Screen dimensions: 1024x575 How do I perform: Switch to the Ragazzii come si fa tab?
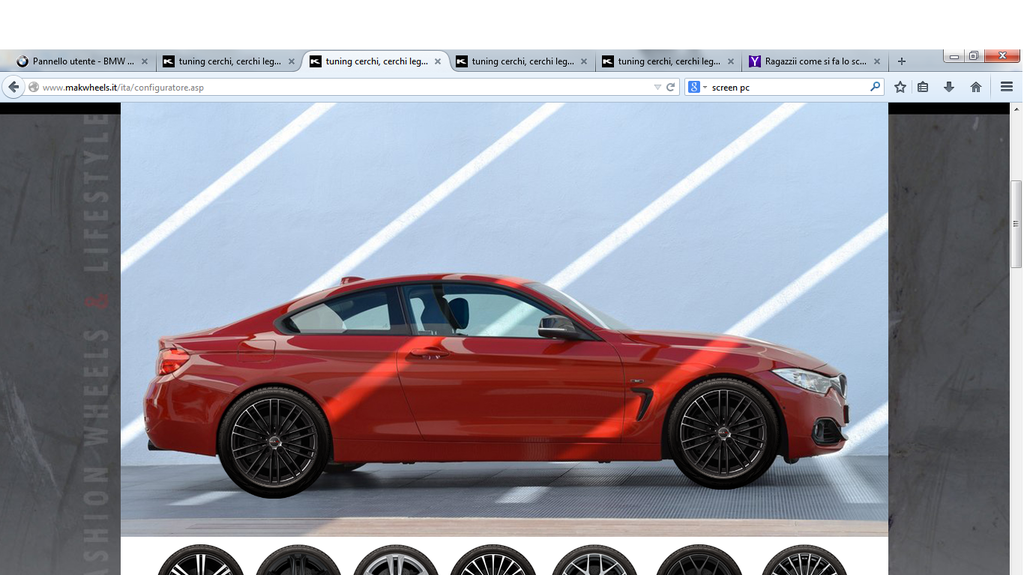click(x=815, y=61)
